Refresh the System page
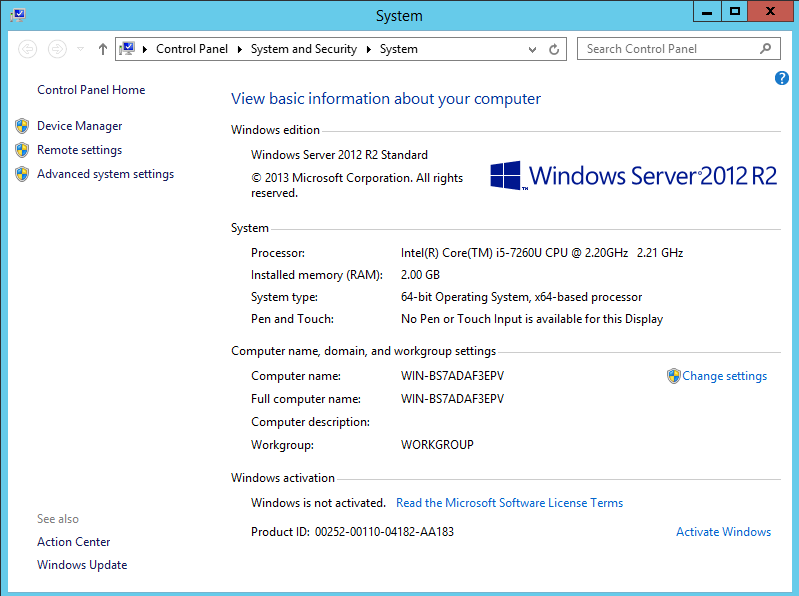Image resolution: width=799 pixels, height=596 pixels. pos(554,49)
